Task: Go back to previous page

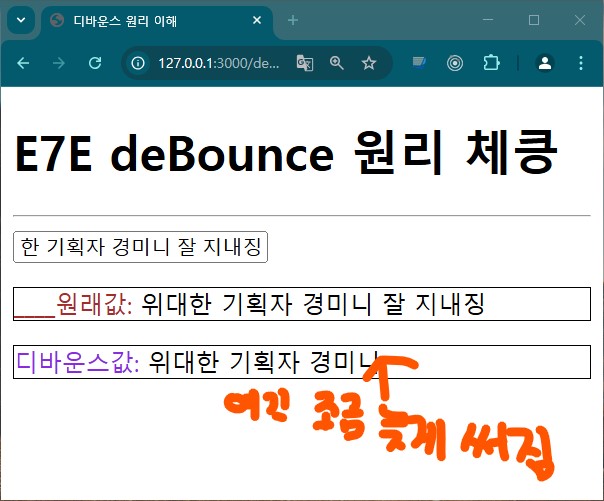Action: click(23, 63)
